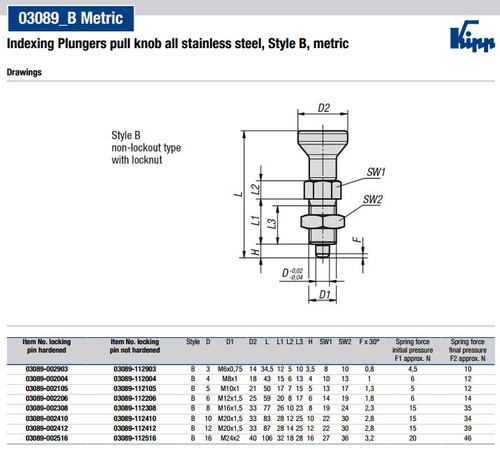500x451 pixels.
Task: Click the D1 dimension label in drawing
Action: [325, 294]
